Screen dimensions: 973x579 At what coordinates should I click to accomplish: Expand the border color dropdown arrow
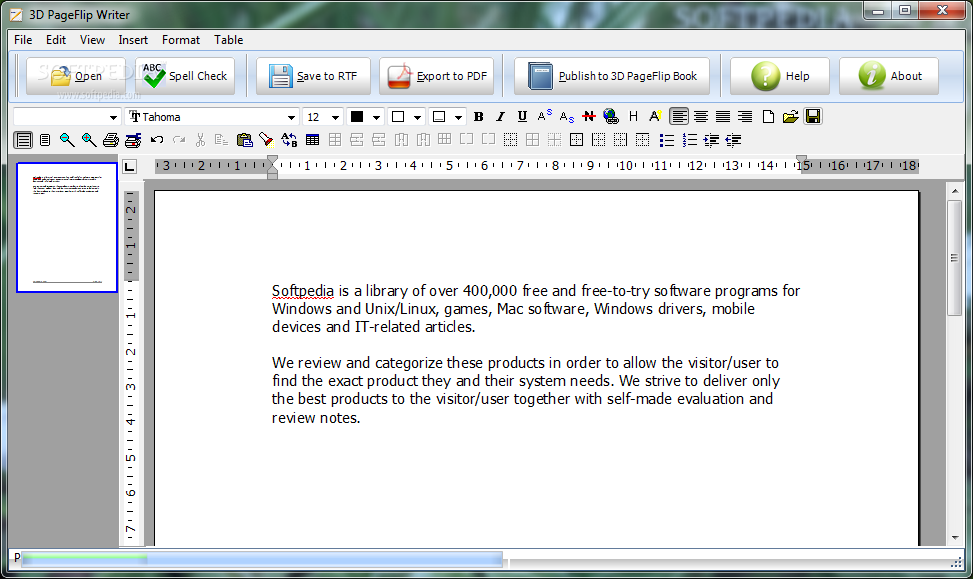(x=458, y=117)
